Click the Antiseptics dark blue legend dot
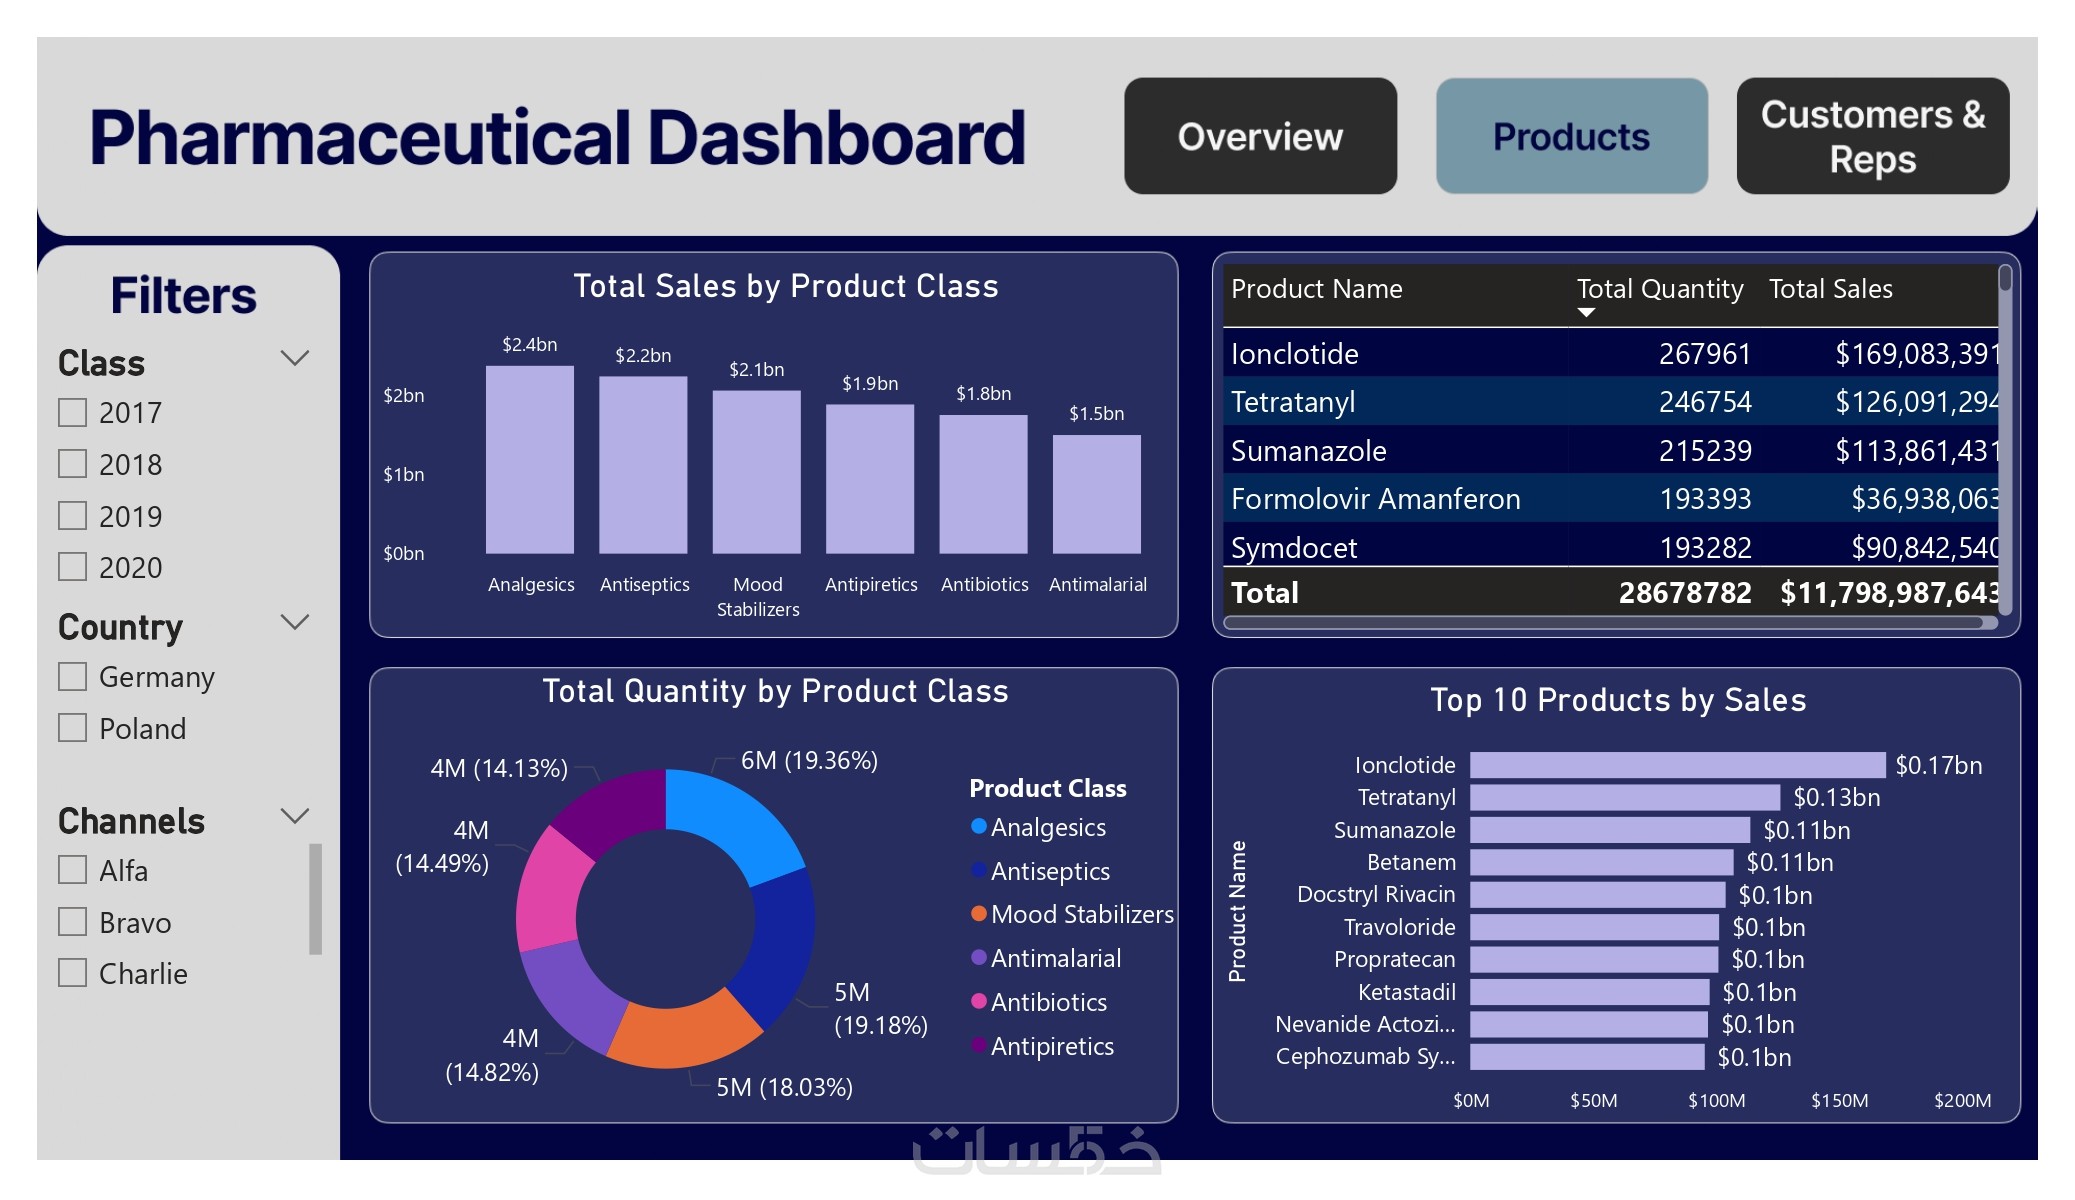The height and width of the screenshot is (1200, 2075). (979, 870)
